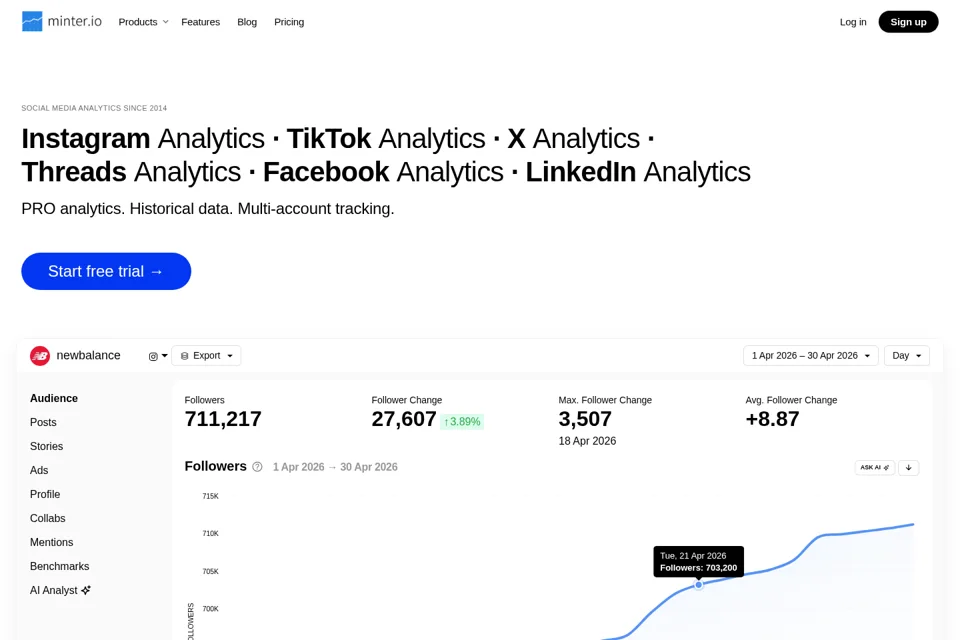
Task: Open the AI Analyst section
Action: click(x=60, y=590)
